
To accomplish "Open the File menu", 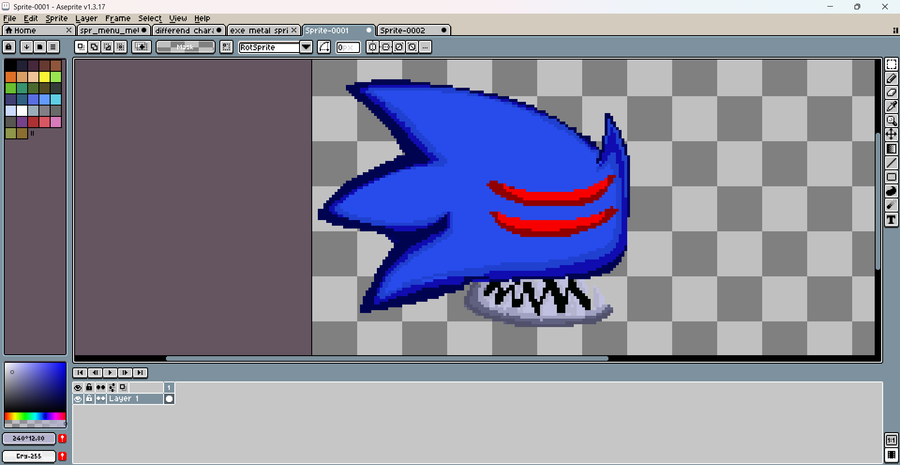I will click(x=9, y=18).
